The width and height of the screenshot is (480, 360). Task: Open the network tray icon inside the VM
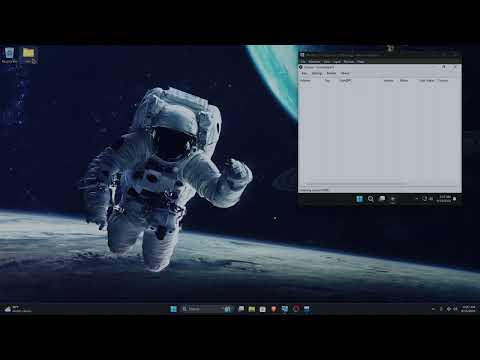click(424, 199)
